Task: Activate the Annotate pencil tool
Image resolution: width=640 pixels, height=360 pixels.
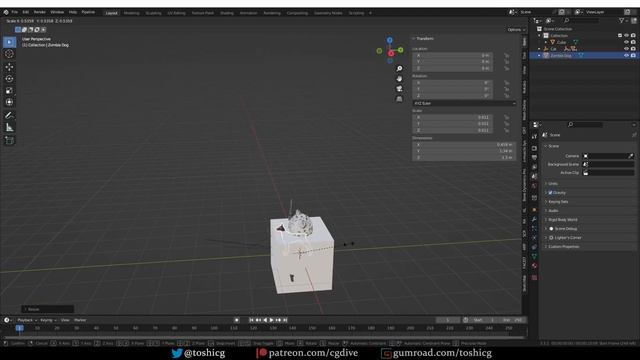Action: tap(9, 116)
